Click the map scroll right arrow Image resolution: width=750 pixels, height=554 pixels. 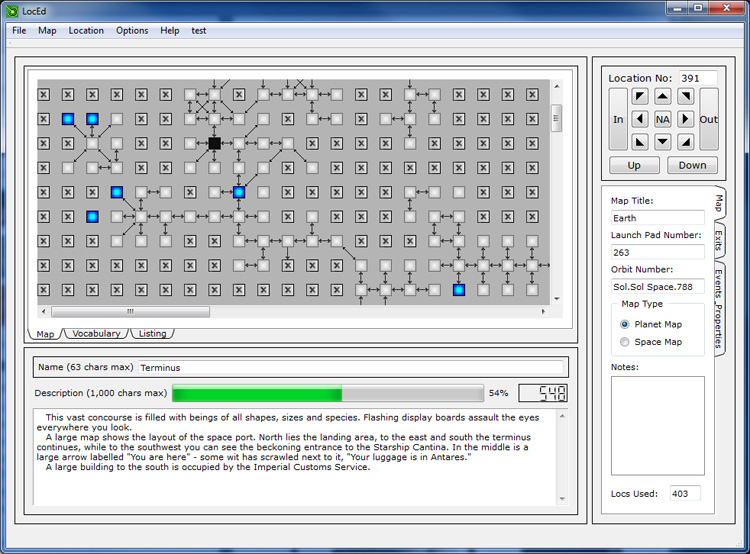tap(543, 311)
